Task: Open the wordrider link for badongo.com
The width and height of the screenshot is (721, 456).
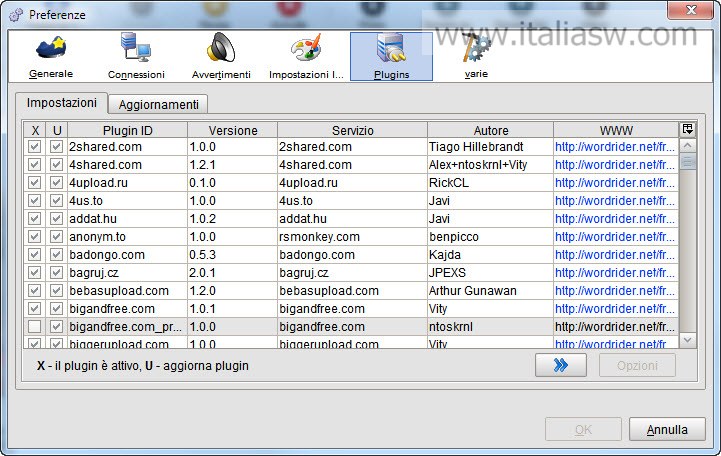Action: 615,254
